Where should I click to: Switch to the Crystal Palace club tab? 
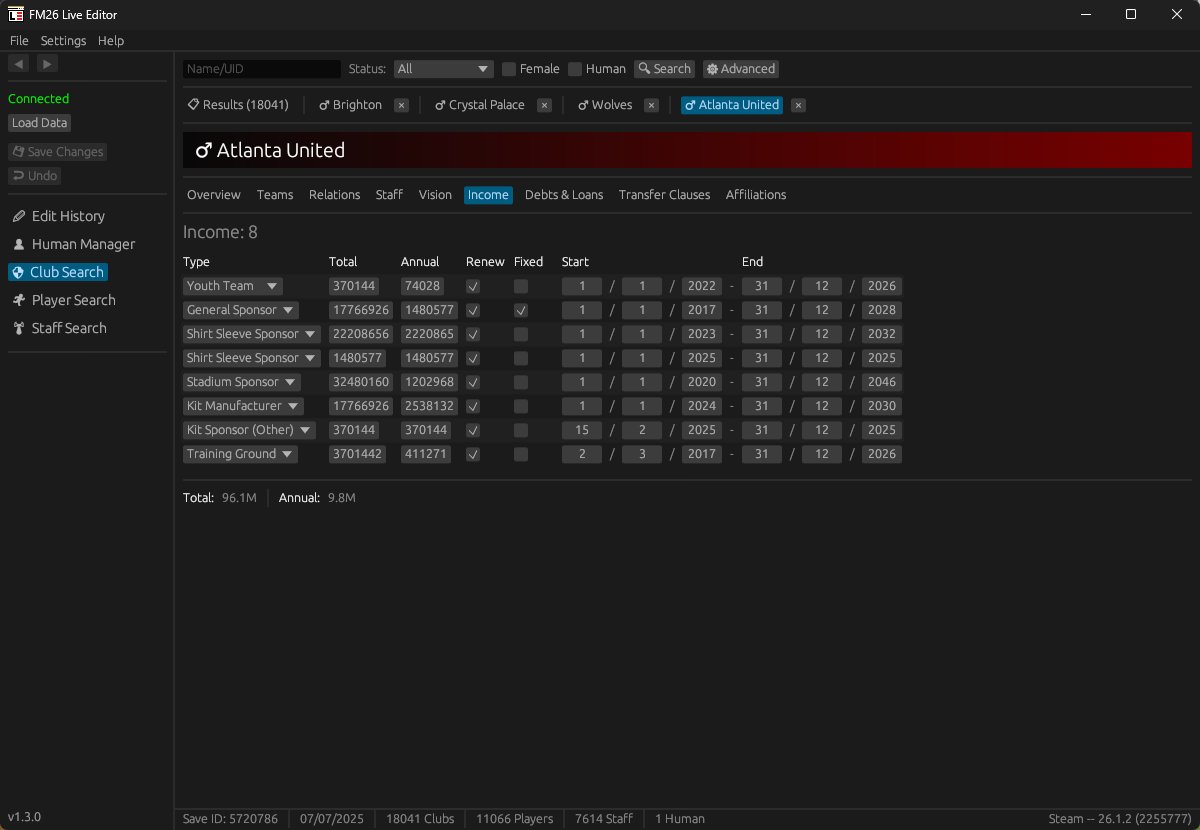coord(479,105)
